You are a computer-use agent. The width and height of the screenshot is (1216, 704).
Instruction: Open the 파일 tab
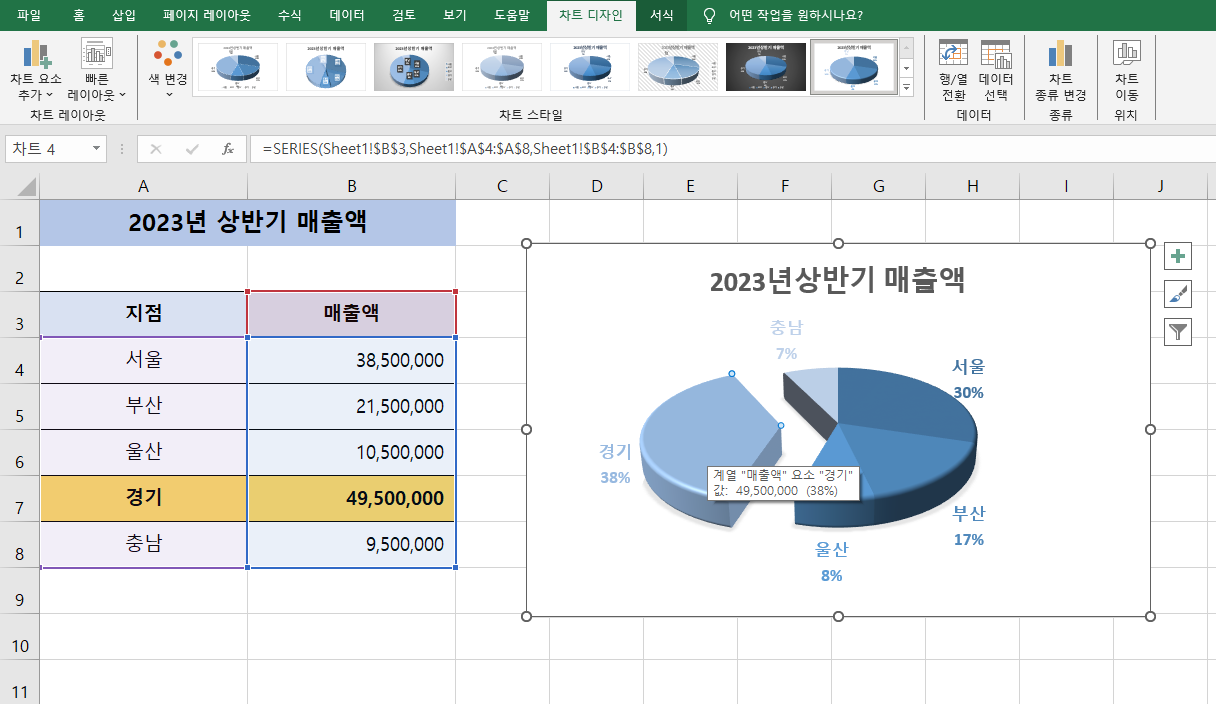(x=30, y=15)
